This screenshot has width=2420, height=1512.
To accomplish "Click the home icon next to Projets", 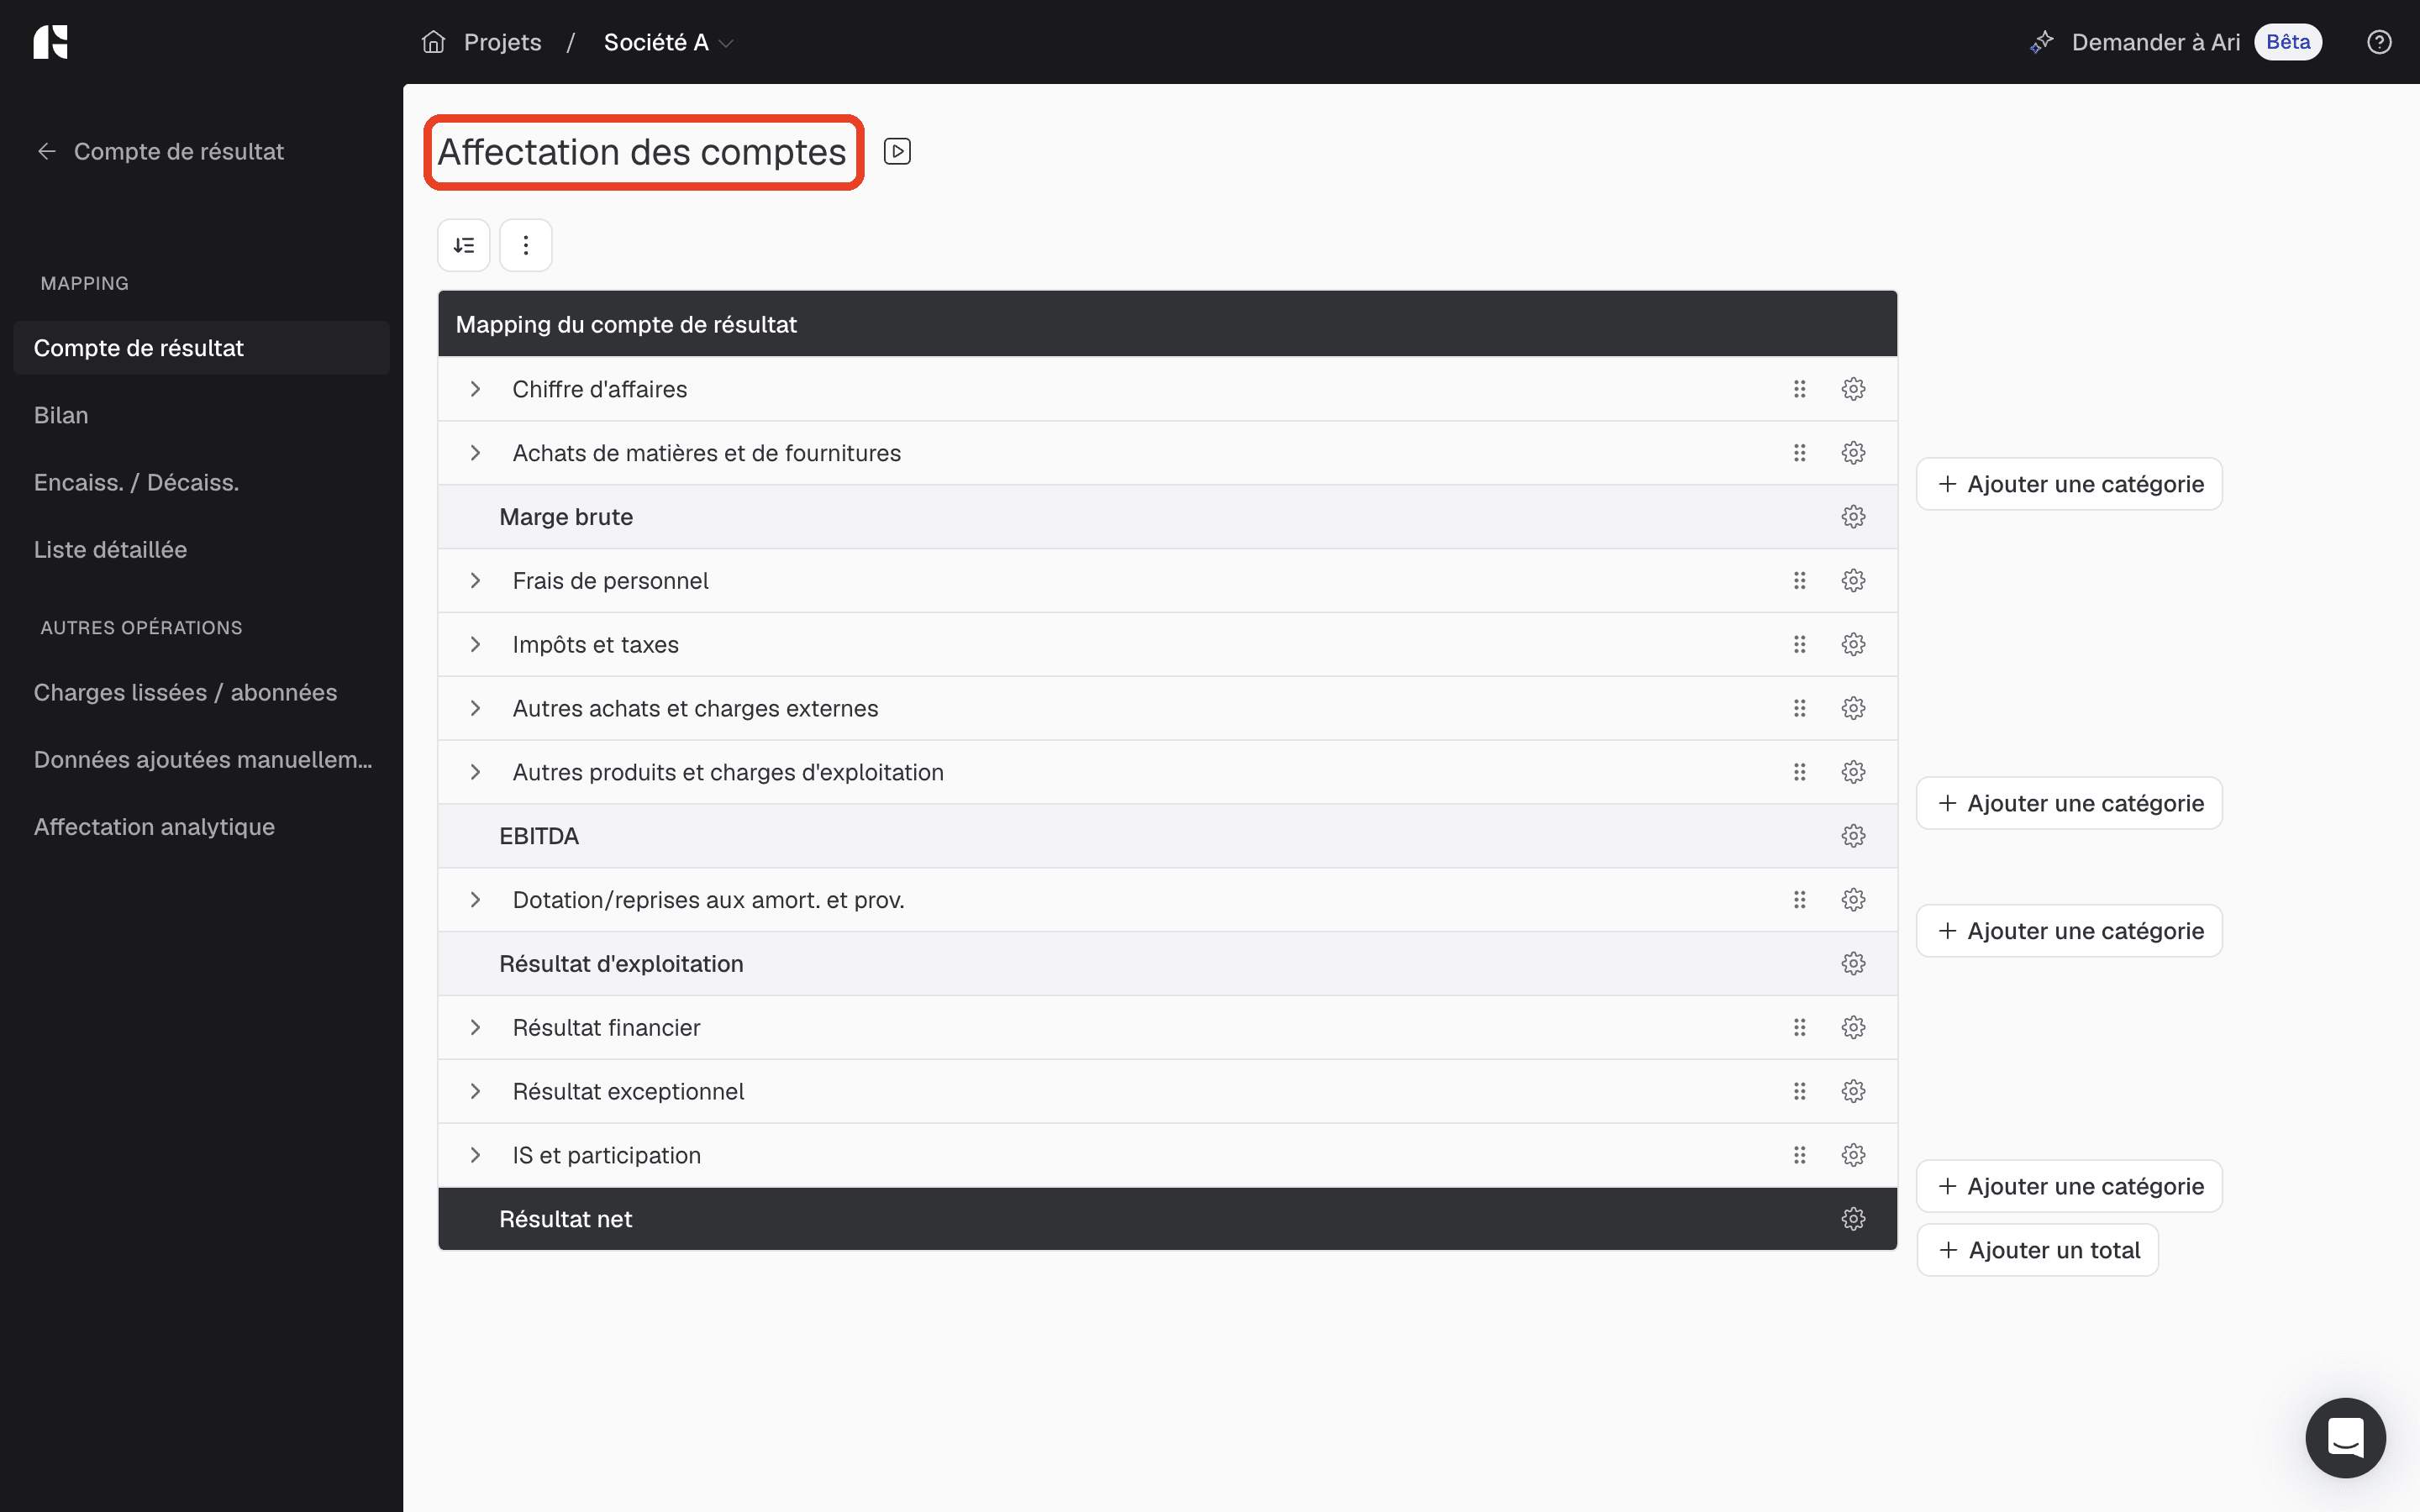I will point(433,42).
